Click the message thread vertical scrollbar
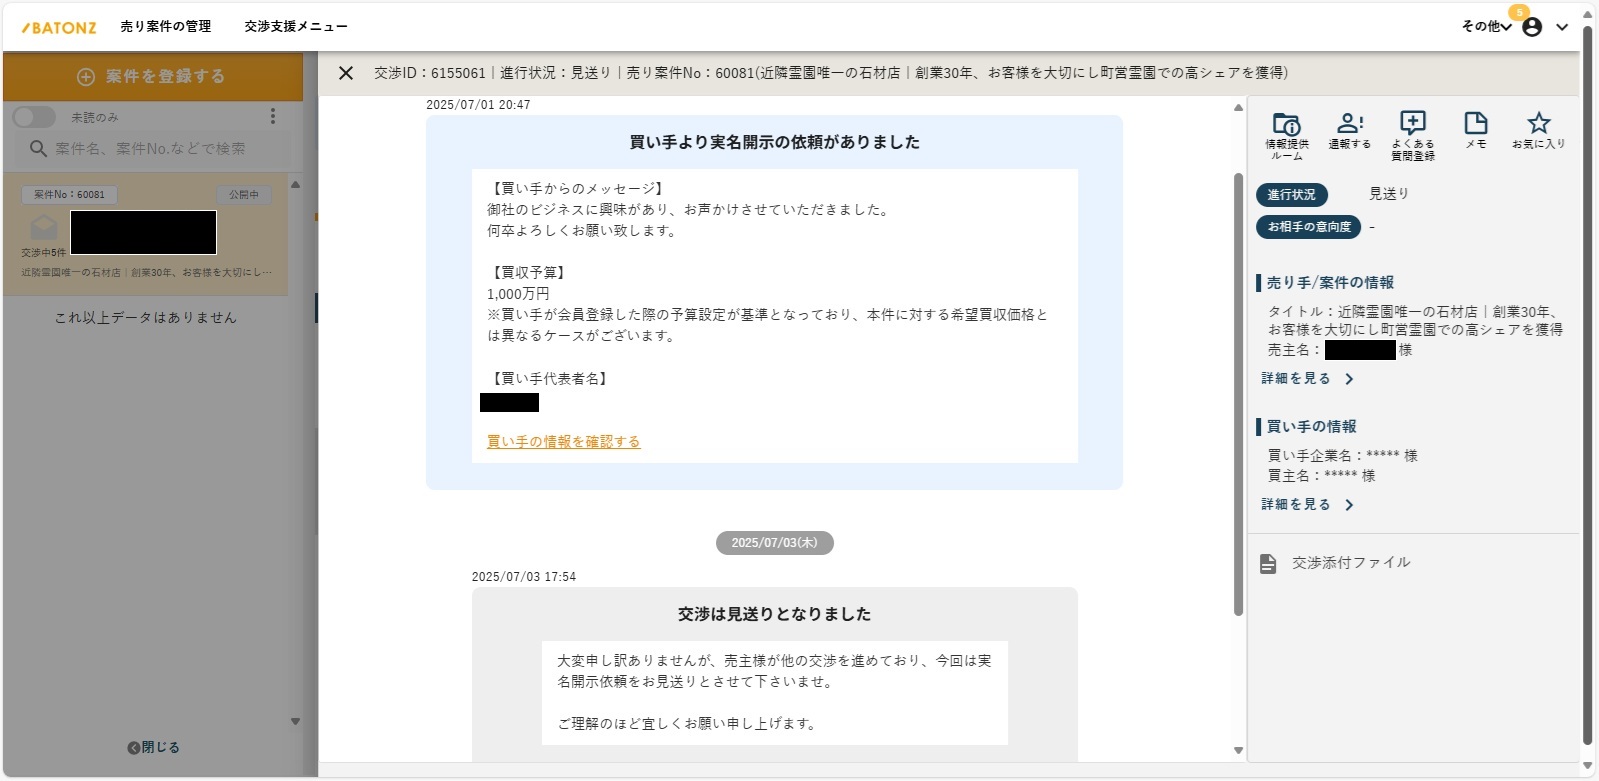 pos(1238,400)
